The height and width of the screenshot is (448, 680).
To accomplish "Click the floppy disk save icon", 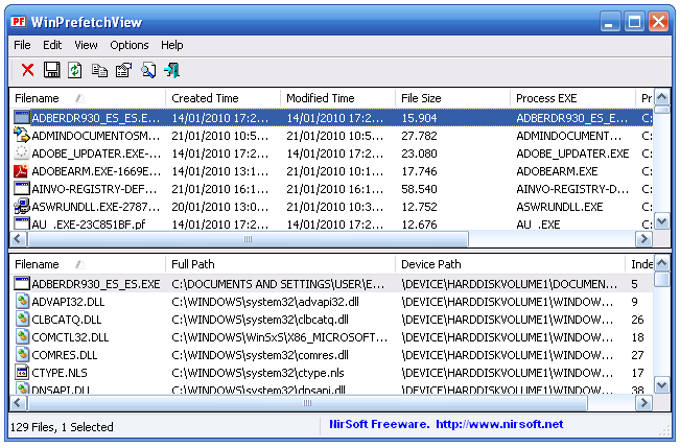I will 52,70.
